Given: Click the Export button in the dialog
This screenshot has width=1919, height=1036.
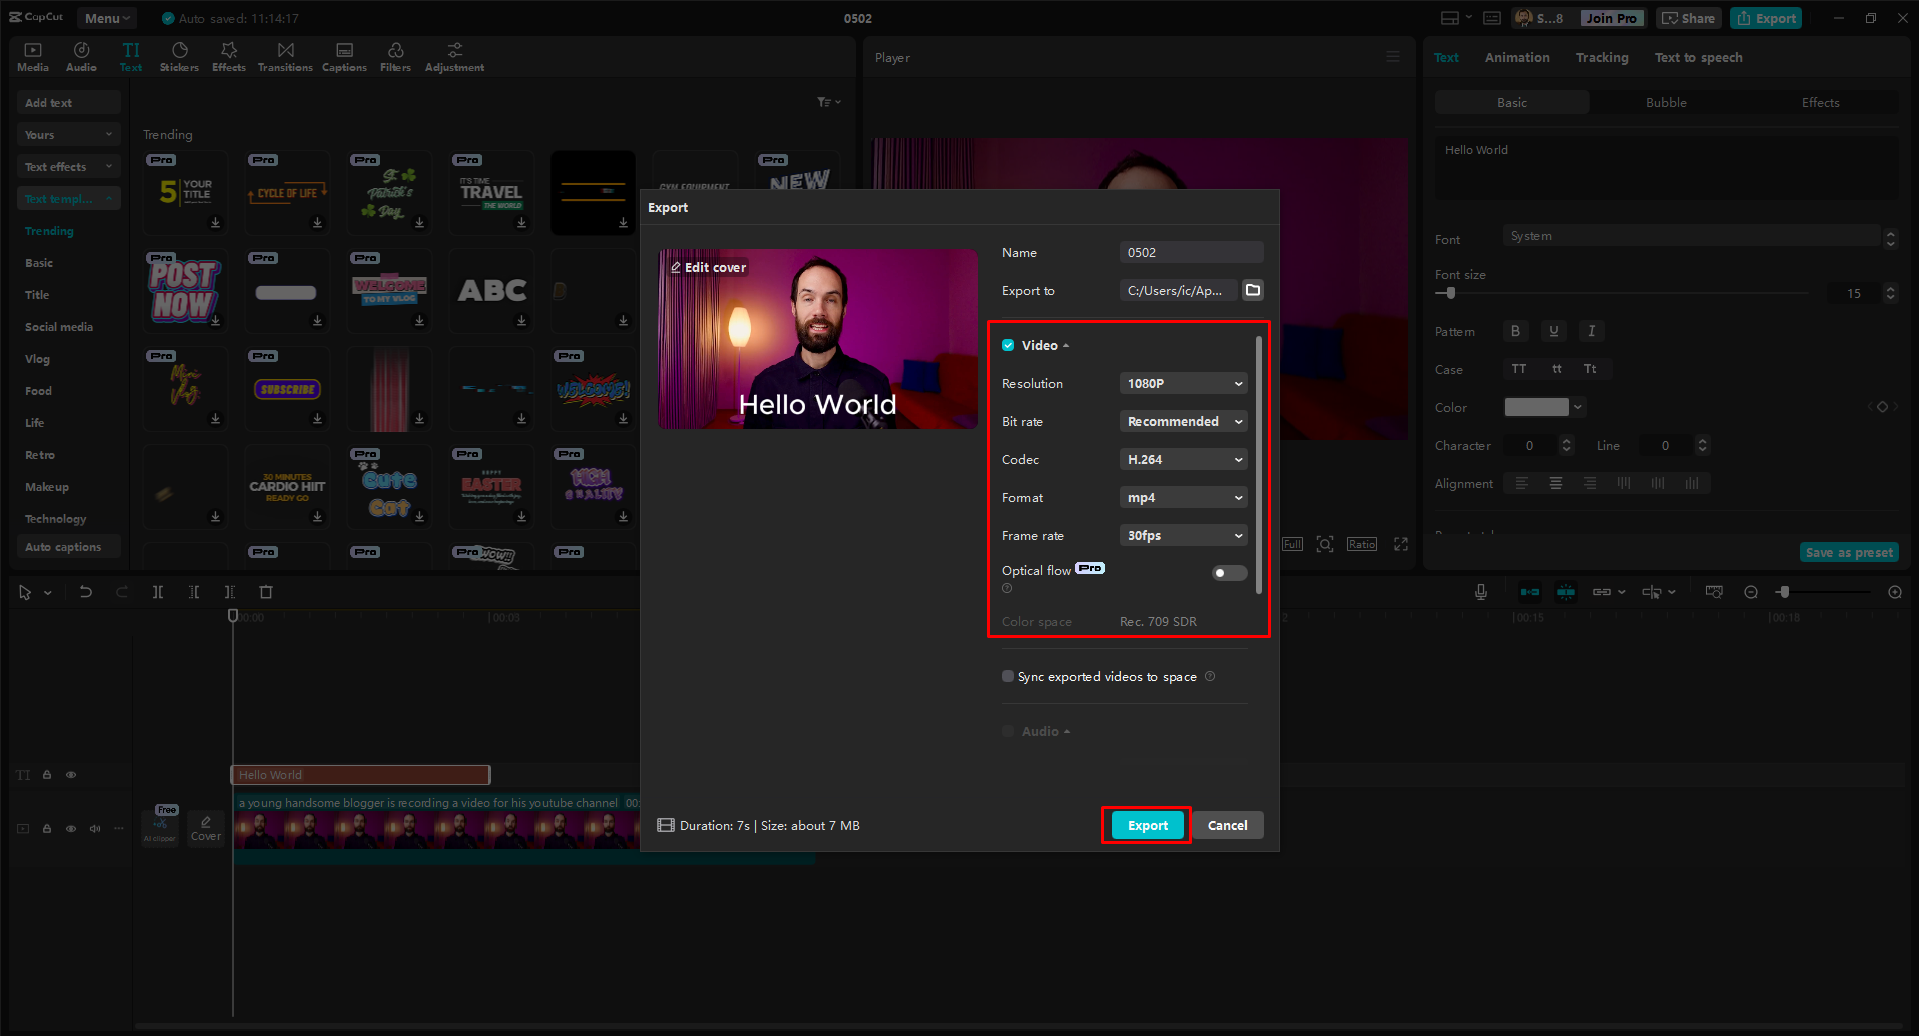Looking at the screenshot, I should tap(1146, 825).
